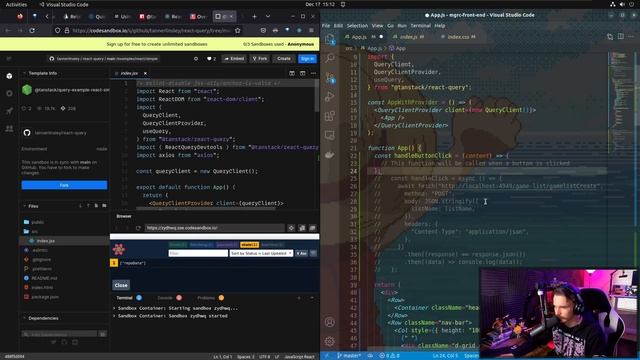The image size is (640, 360).
Task: Open VS Code Source Control icon
Action: click(x=330, y=77)
